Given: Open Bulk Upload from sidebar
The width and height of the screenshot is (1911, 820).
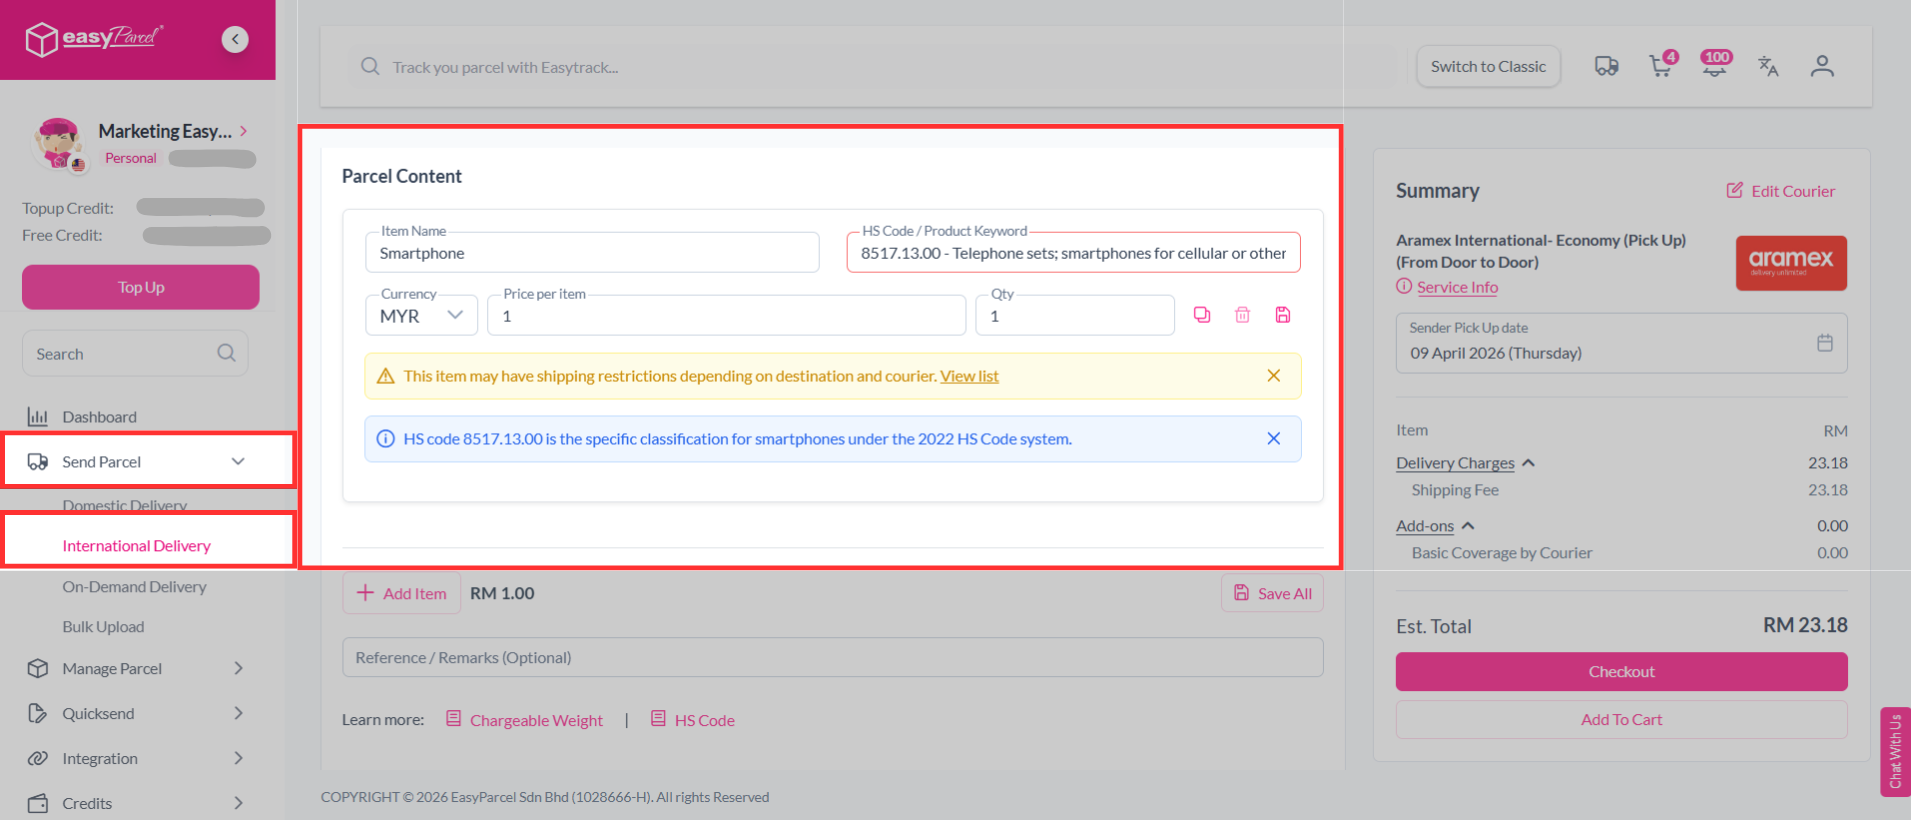Looking at the screenshot, I should 103,627.
